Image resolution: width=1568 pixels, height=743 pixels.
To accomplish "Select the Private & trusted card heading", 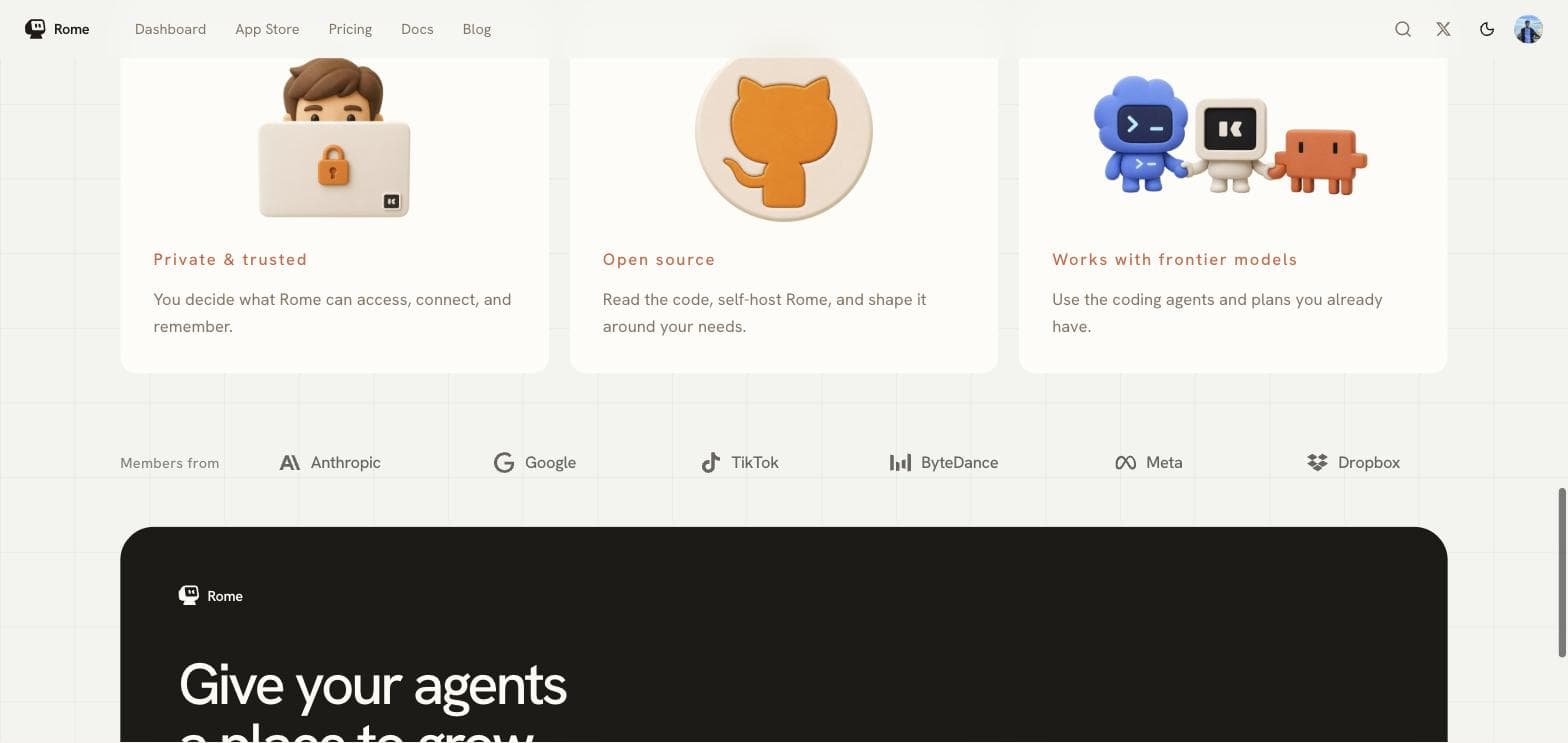I will point(230,259).
